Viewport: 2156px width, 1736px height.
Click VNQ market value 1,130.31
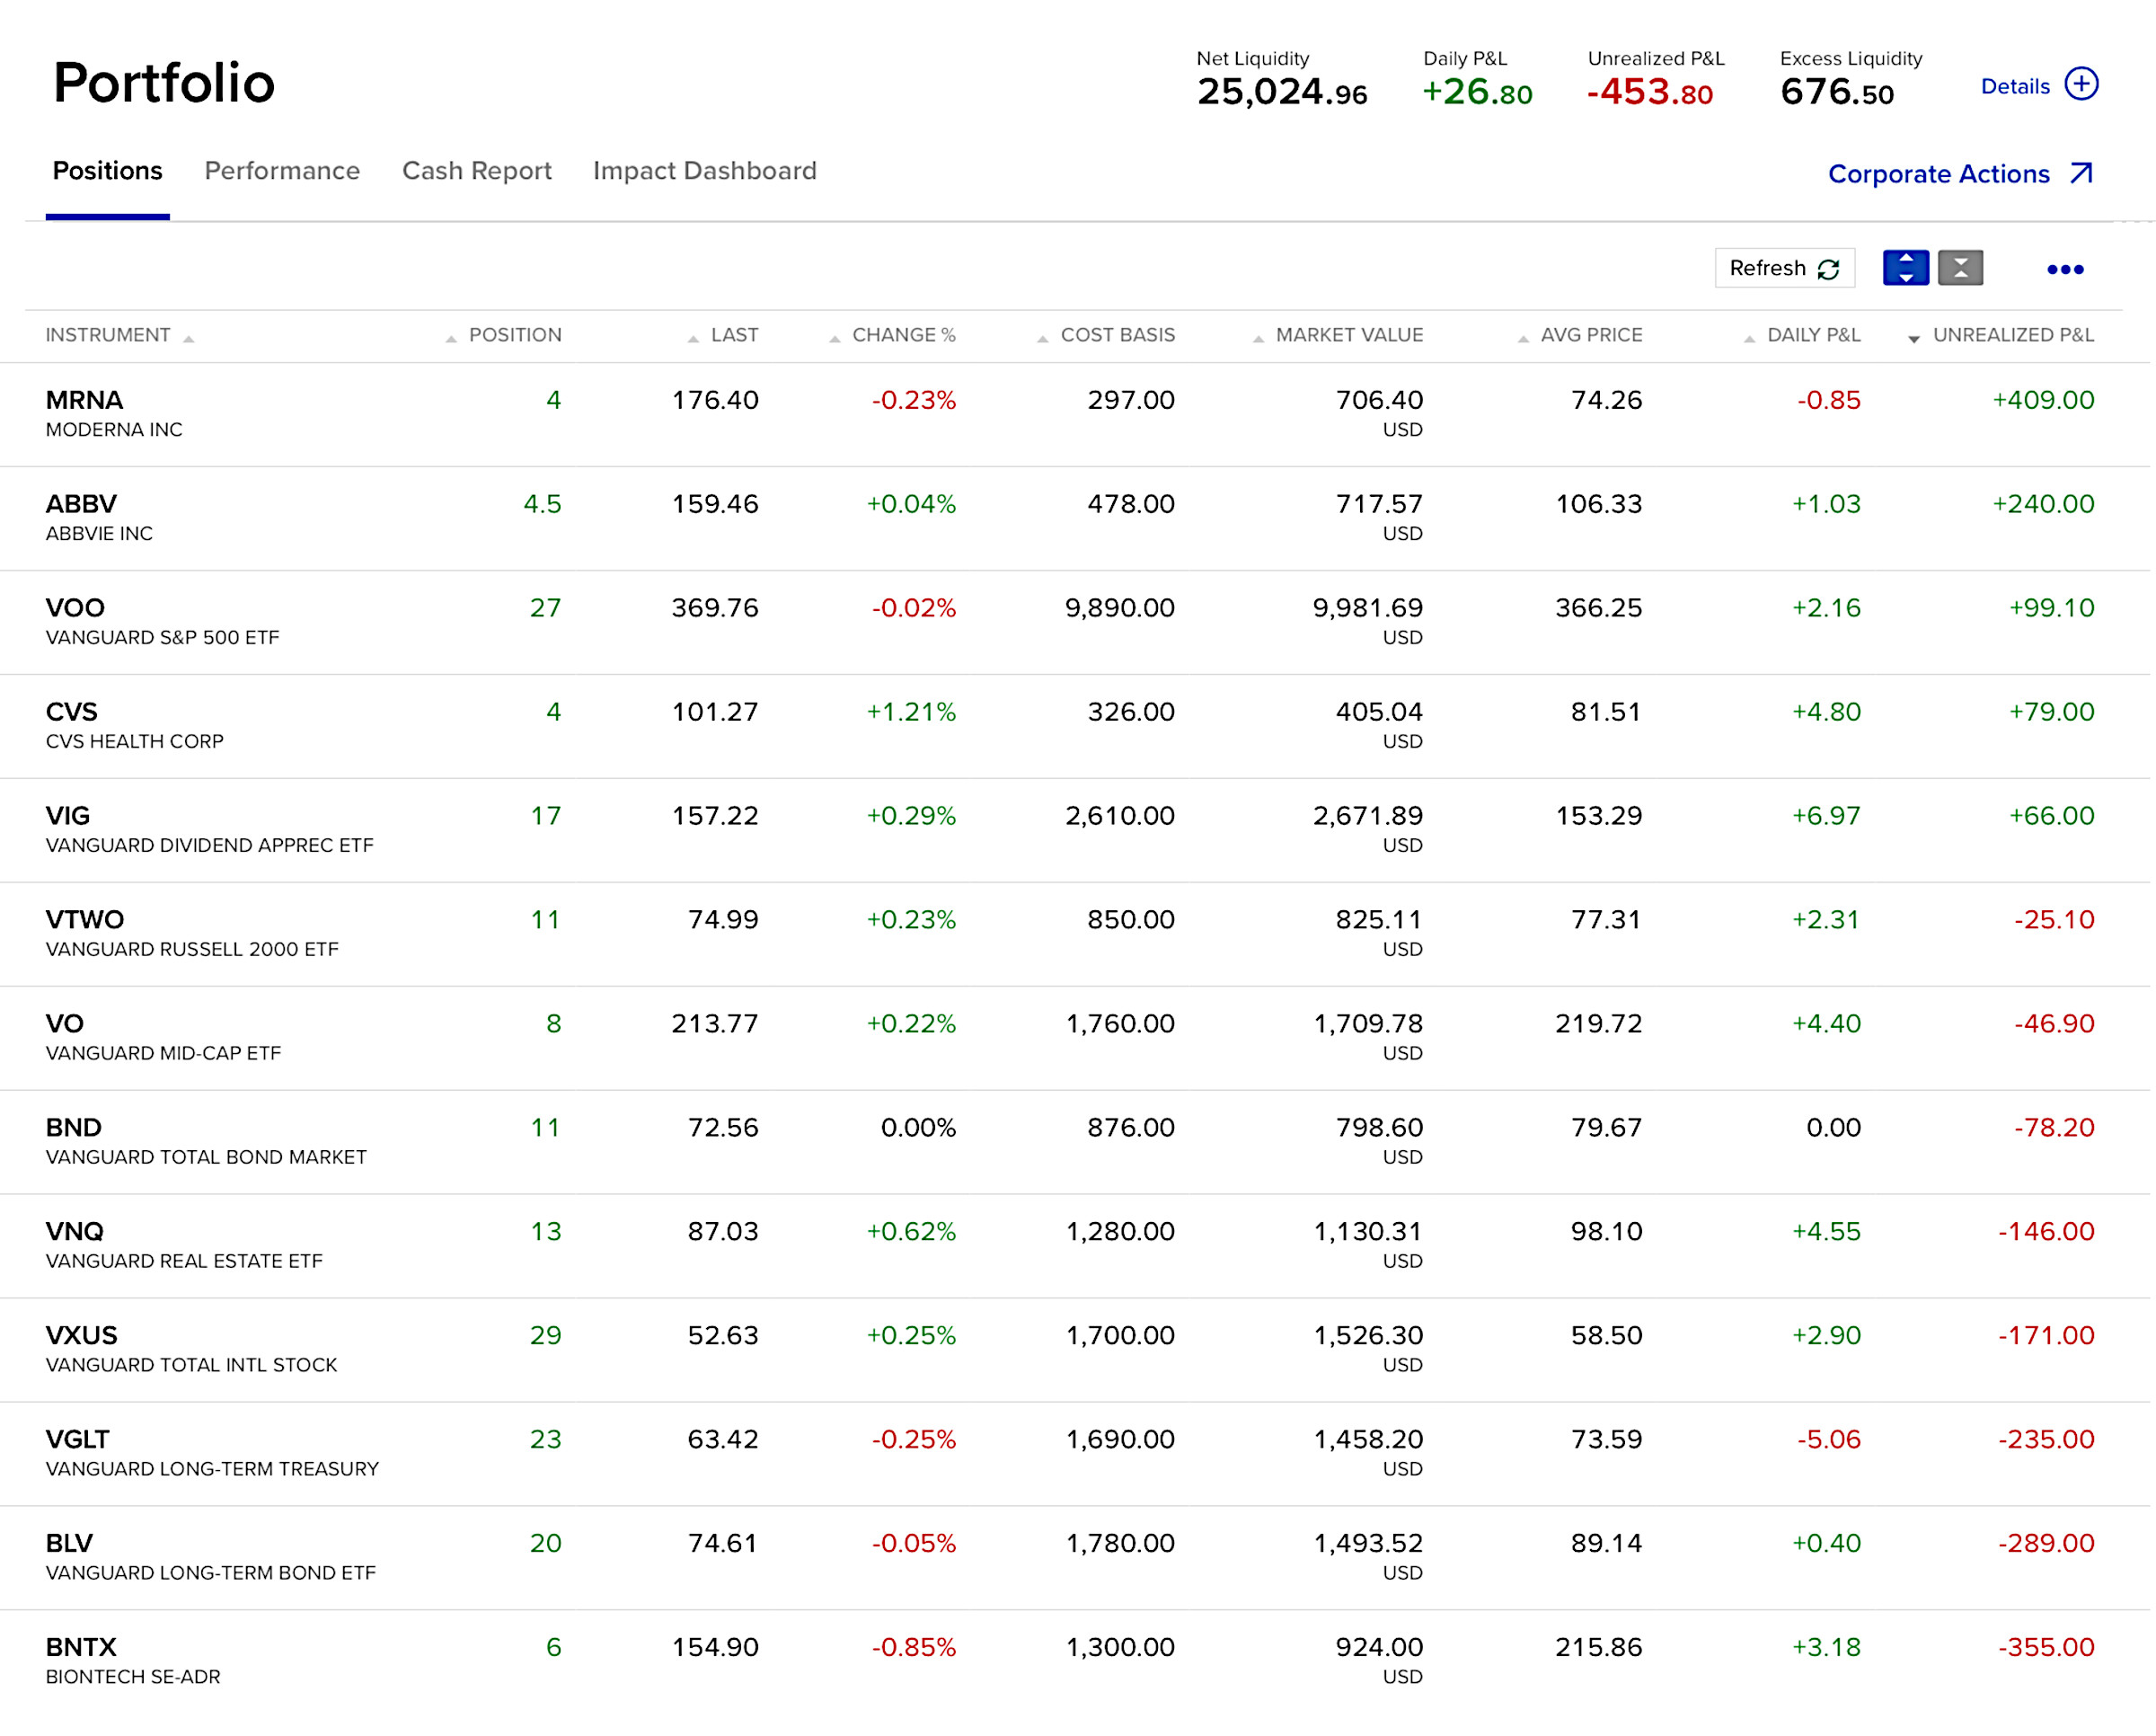point(1368,1232)
